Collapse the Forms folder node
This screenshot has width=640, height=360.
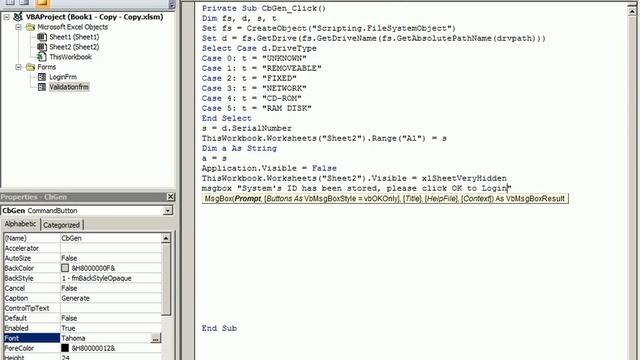(x=18, y=67)
